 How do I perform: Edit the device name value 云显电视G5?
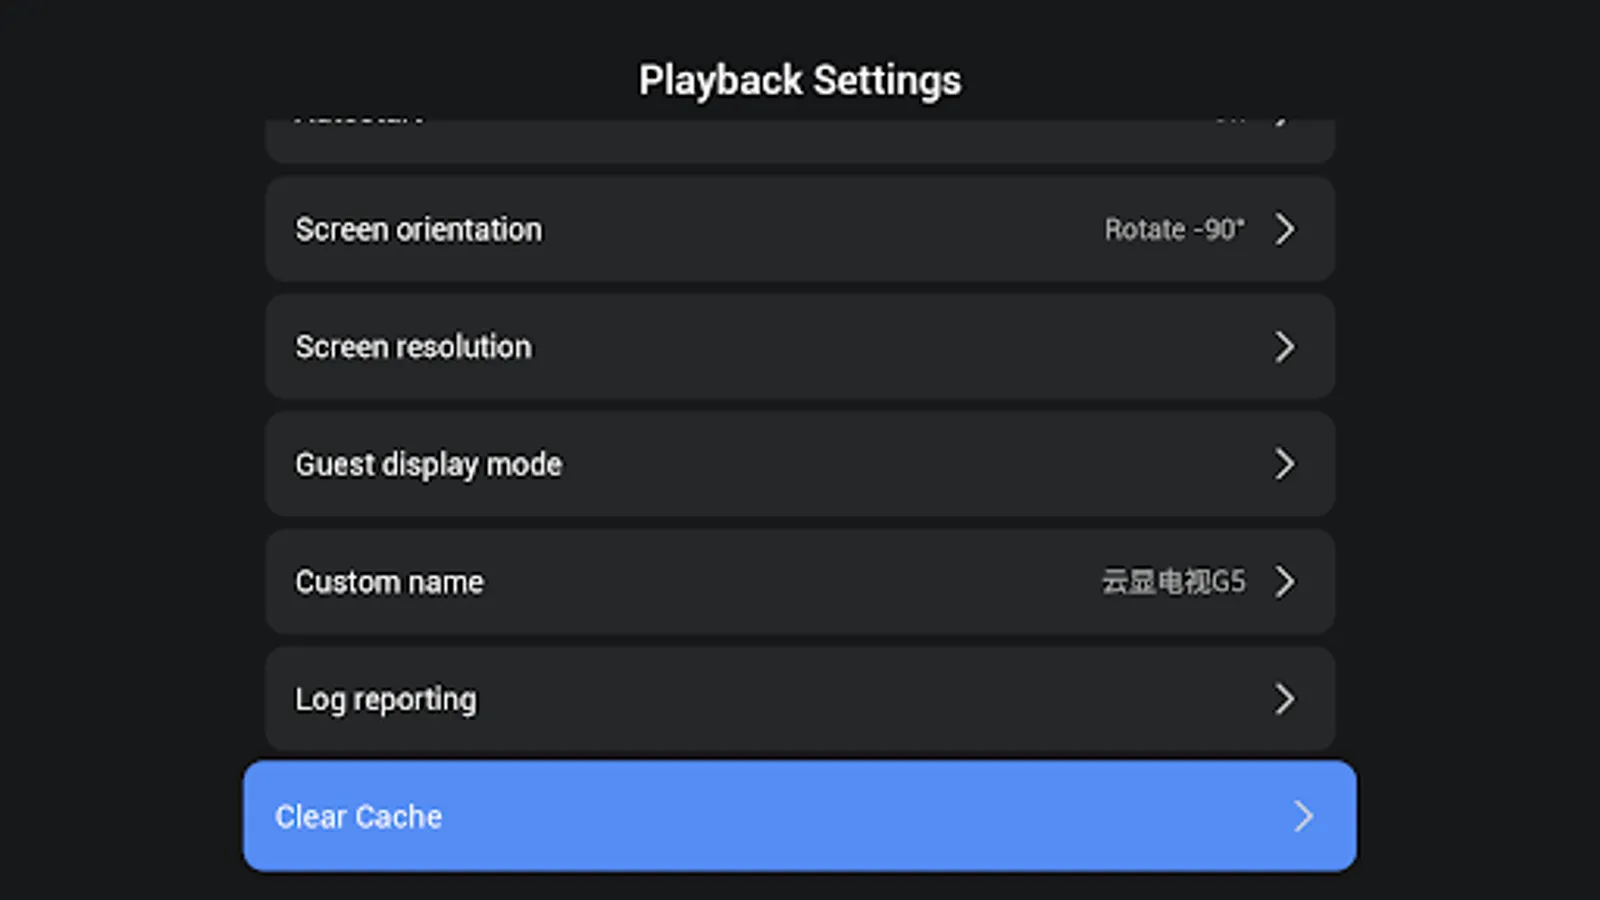[1174, 581]
